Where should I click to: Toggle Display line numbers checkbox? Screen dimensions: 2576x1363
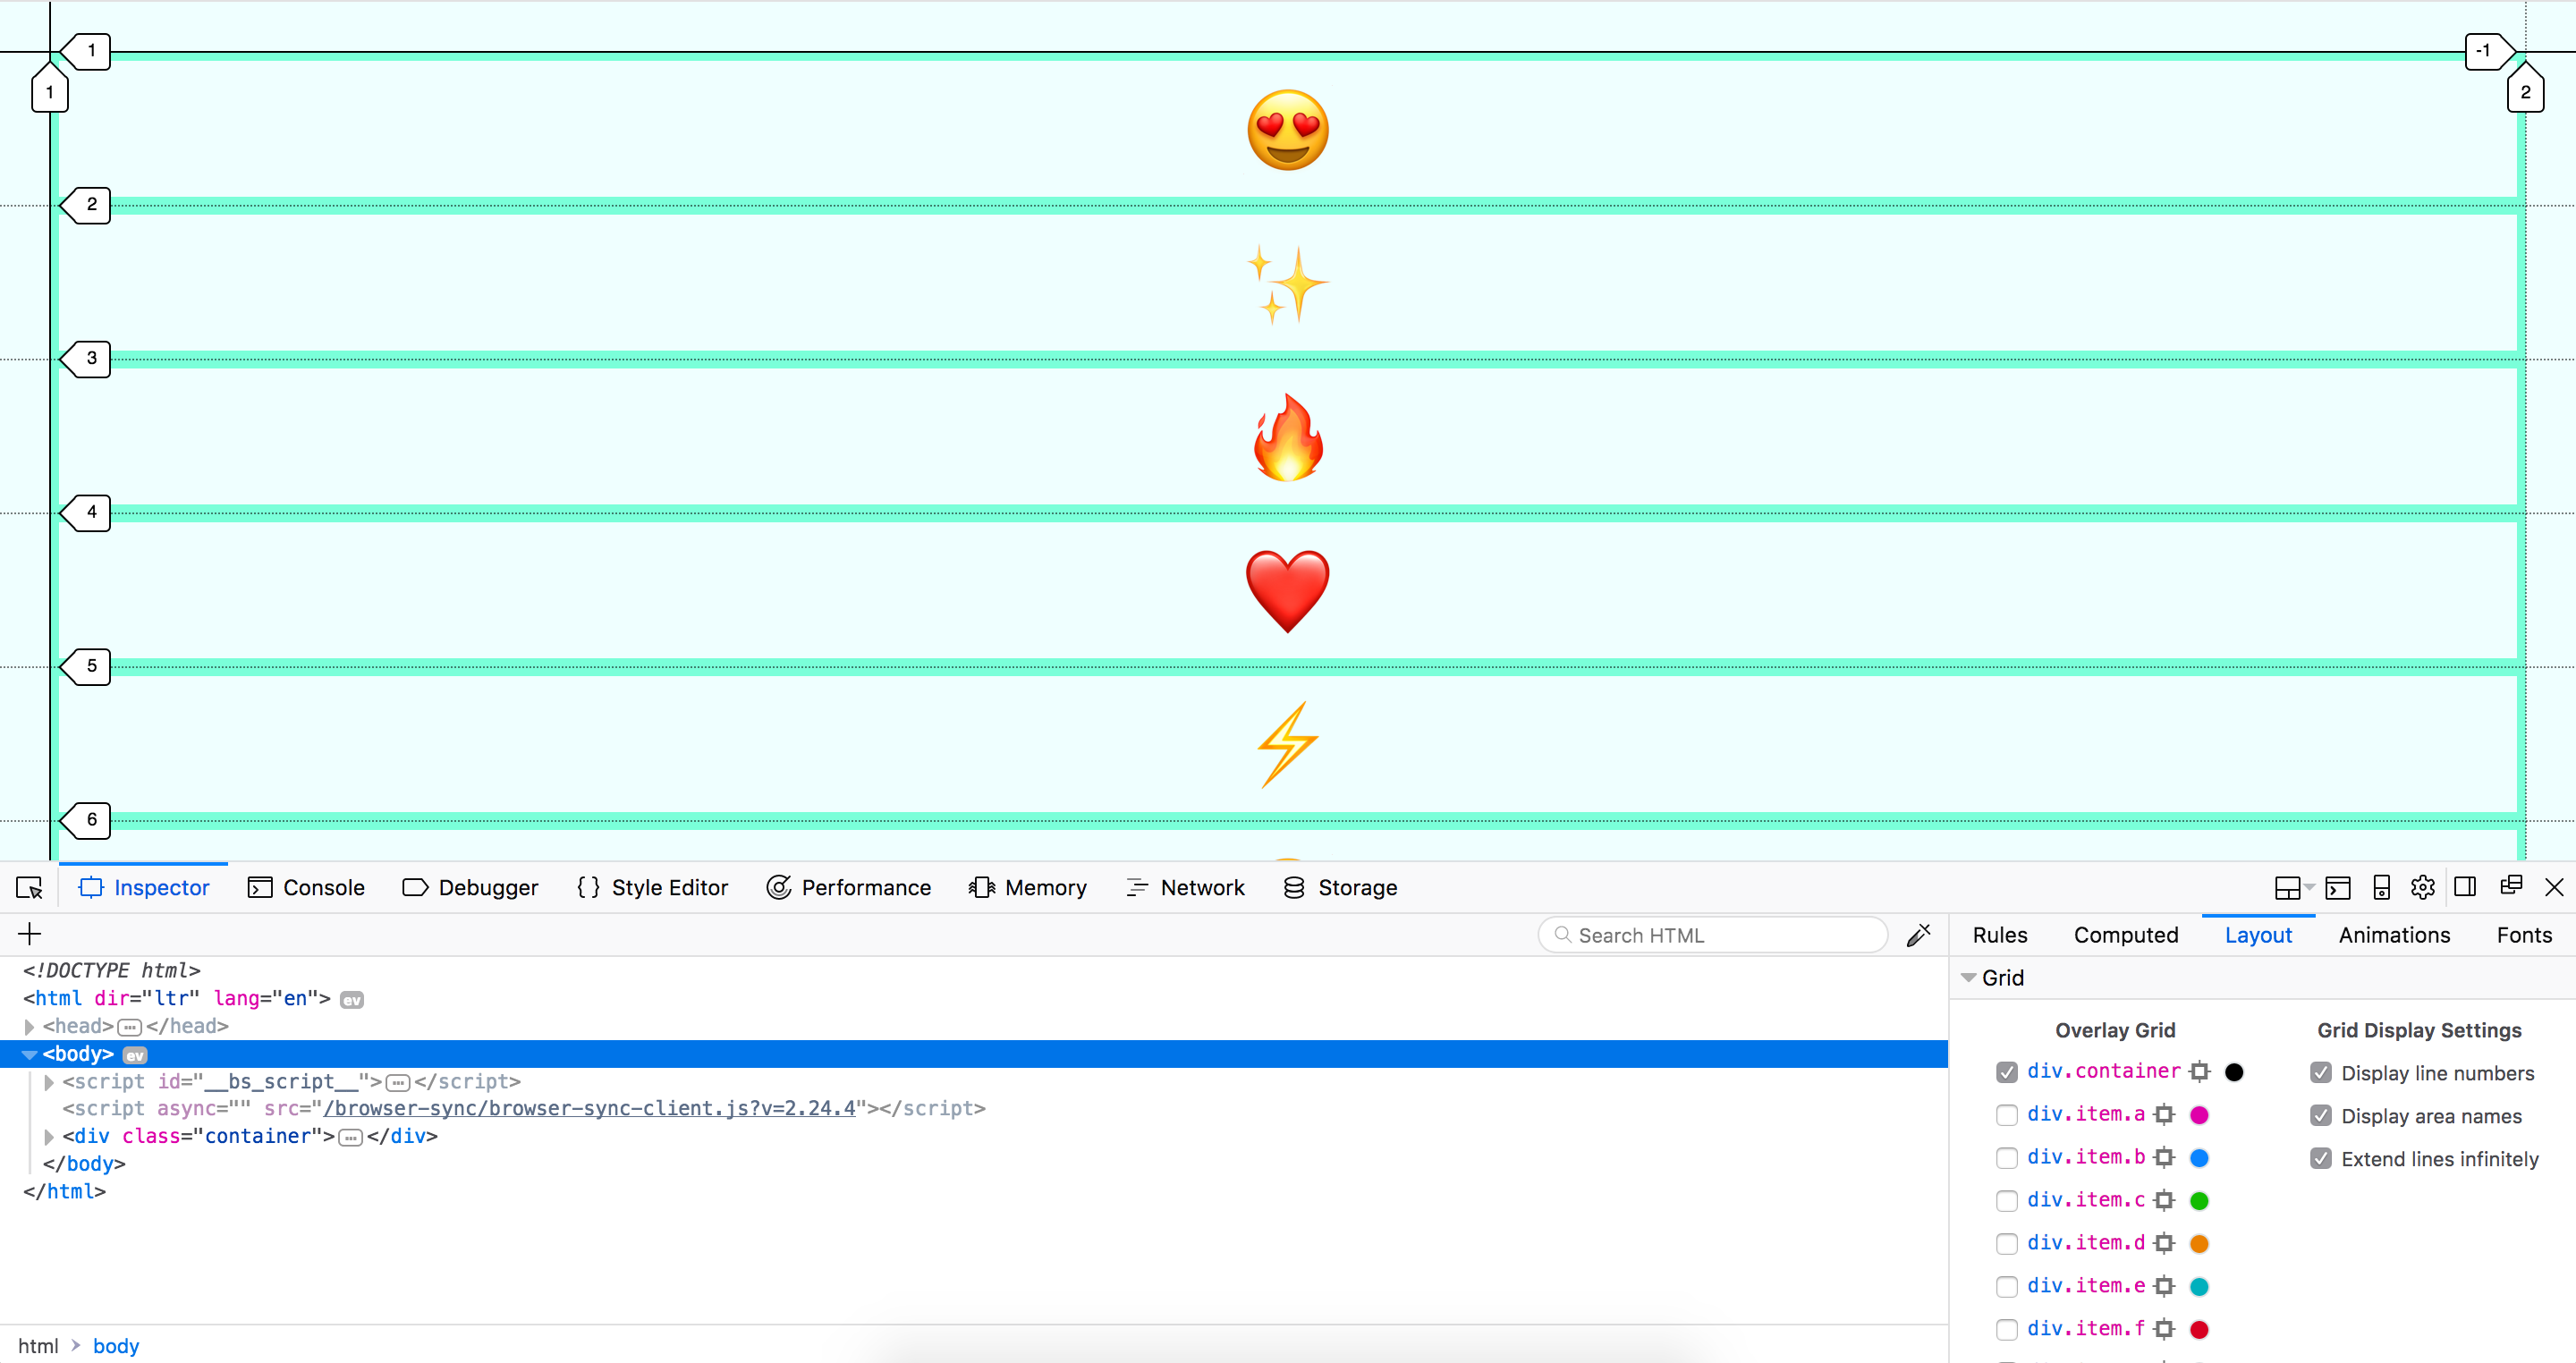coord(2320,1071)
